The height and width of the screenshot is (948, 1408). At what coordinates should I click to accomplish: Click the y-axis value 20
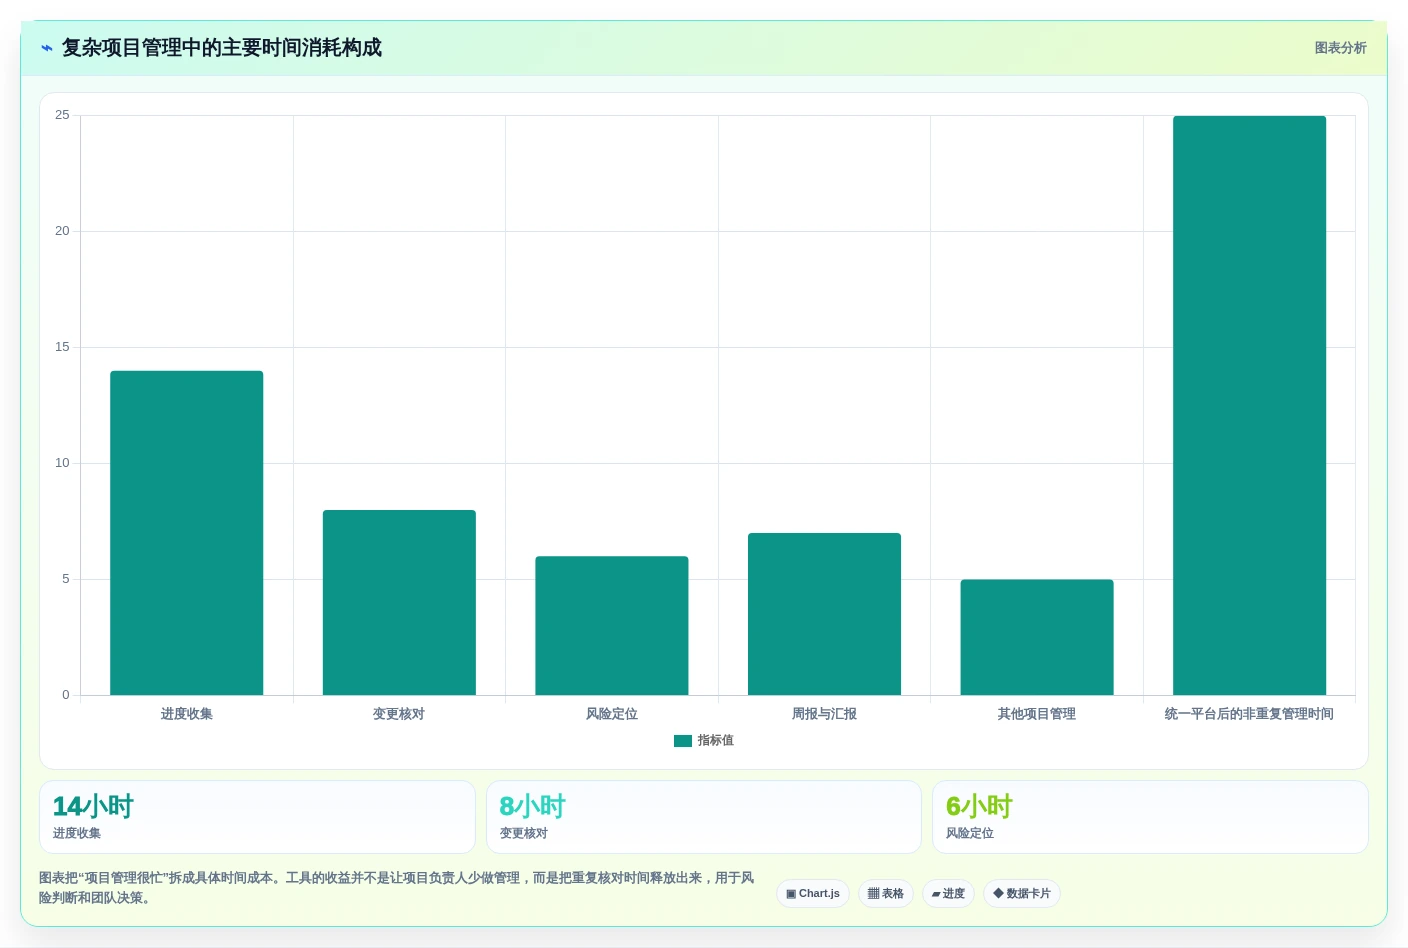click(62, 231)
